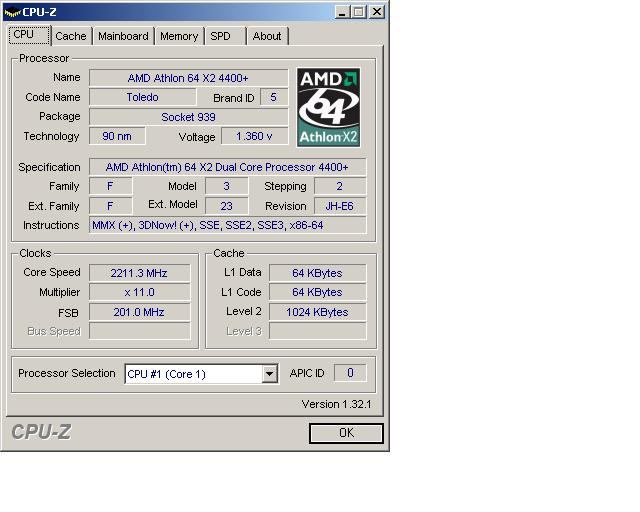Open the Mainboard tab
This screenshot has width=640, height=512.
click(123, 36)
